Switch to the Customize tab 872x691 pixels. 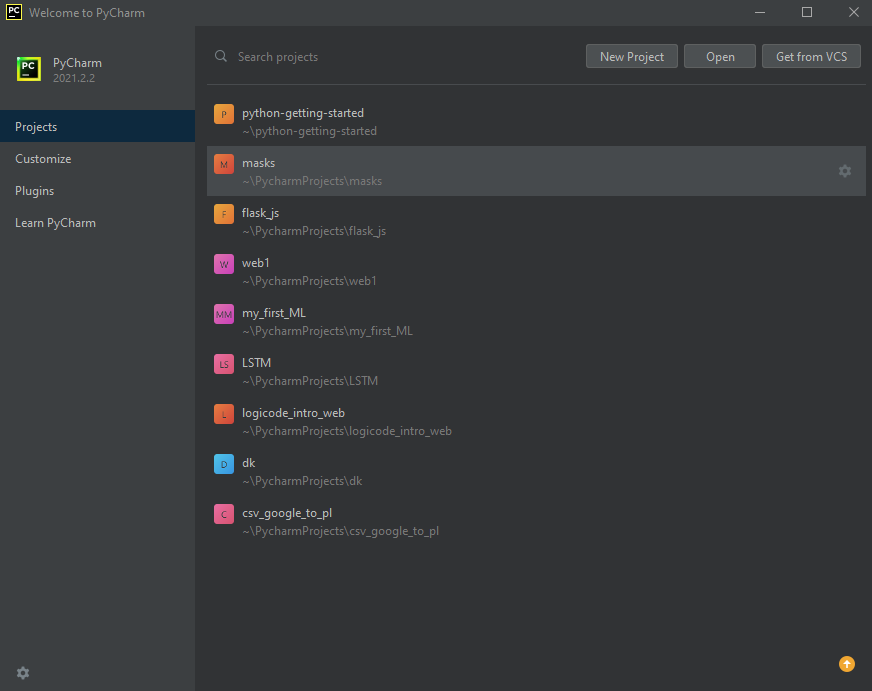(x=97, y=158)
